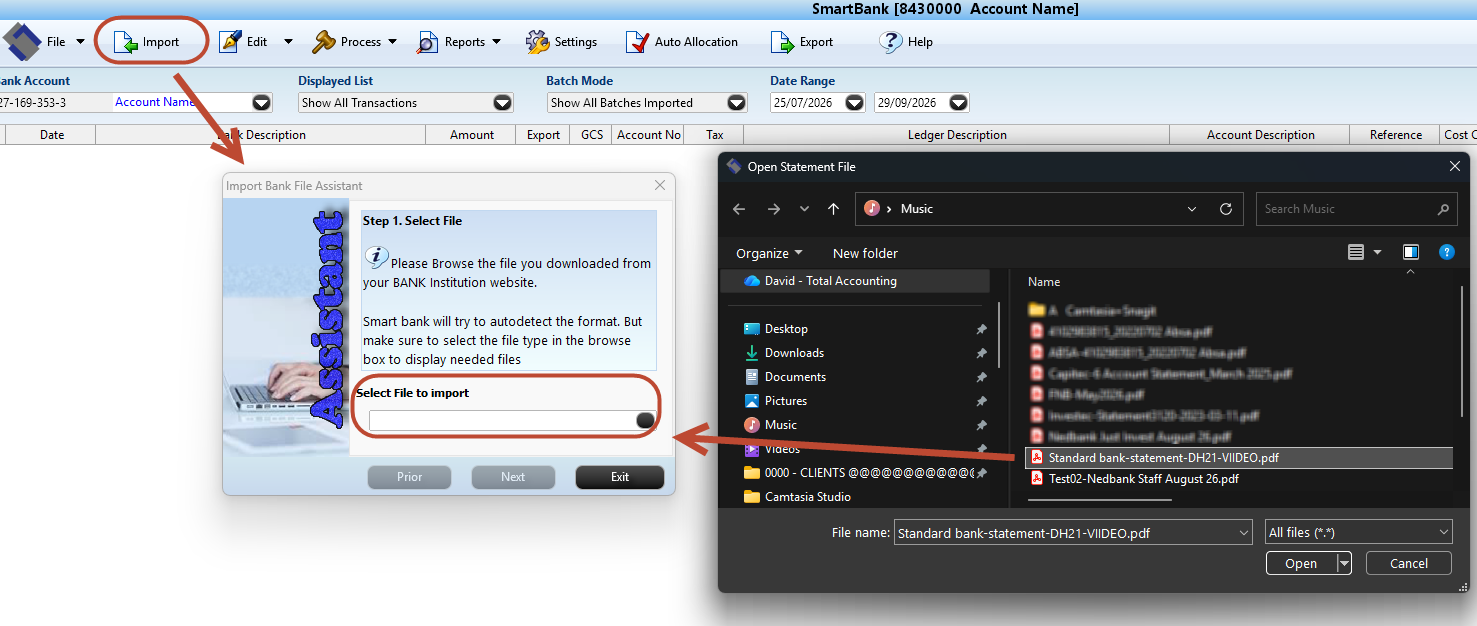The height and width of the screenshot is (626, 1477).
Task: Click the SmartBank diamond logo icon
Action: 21,42
